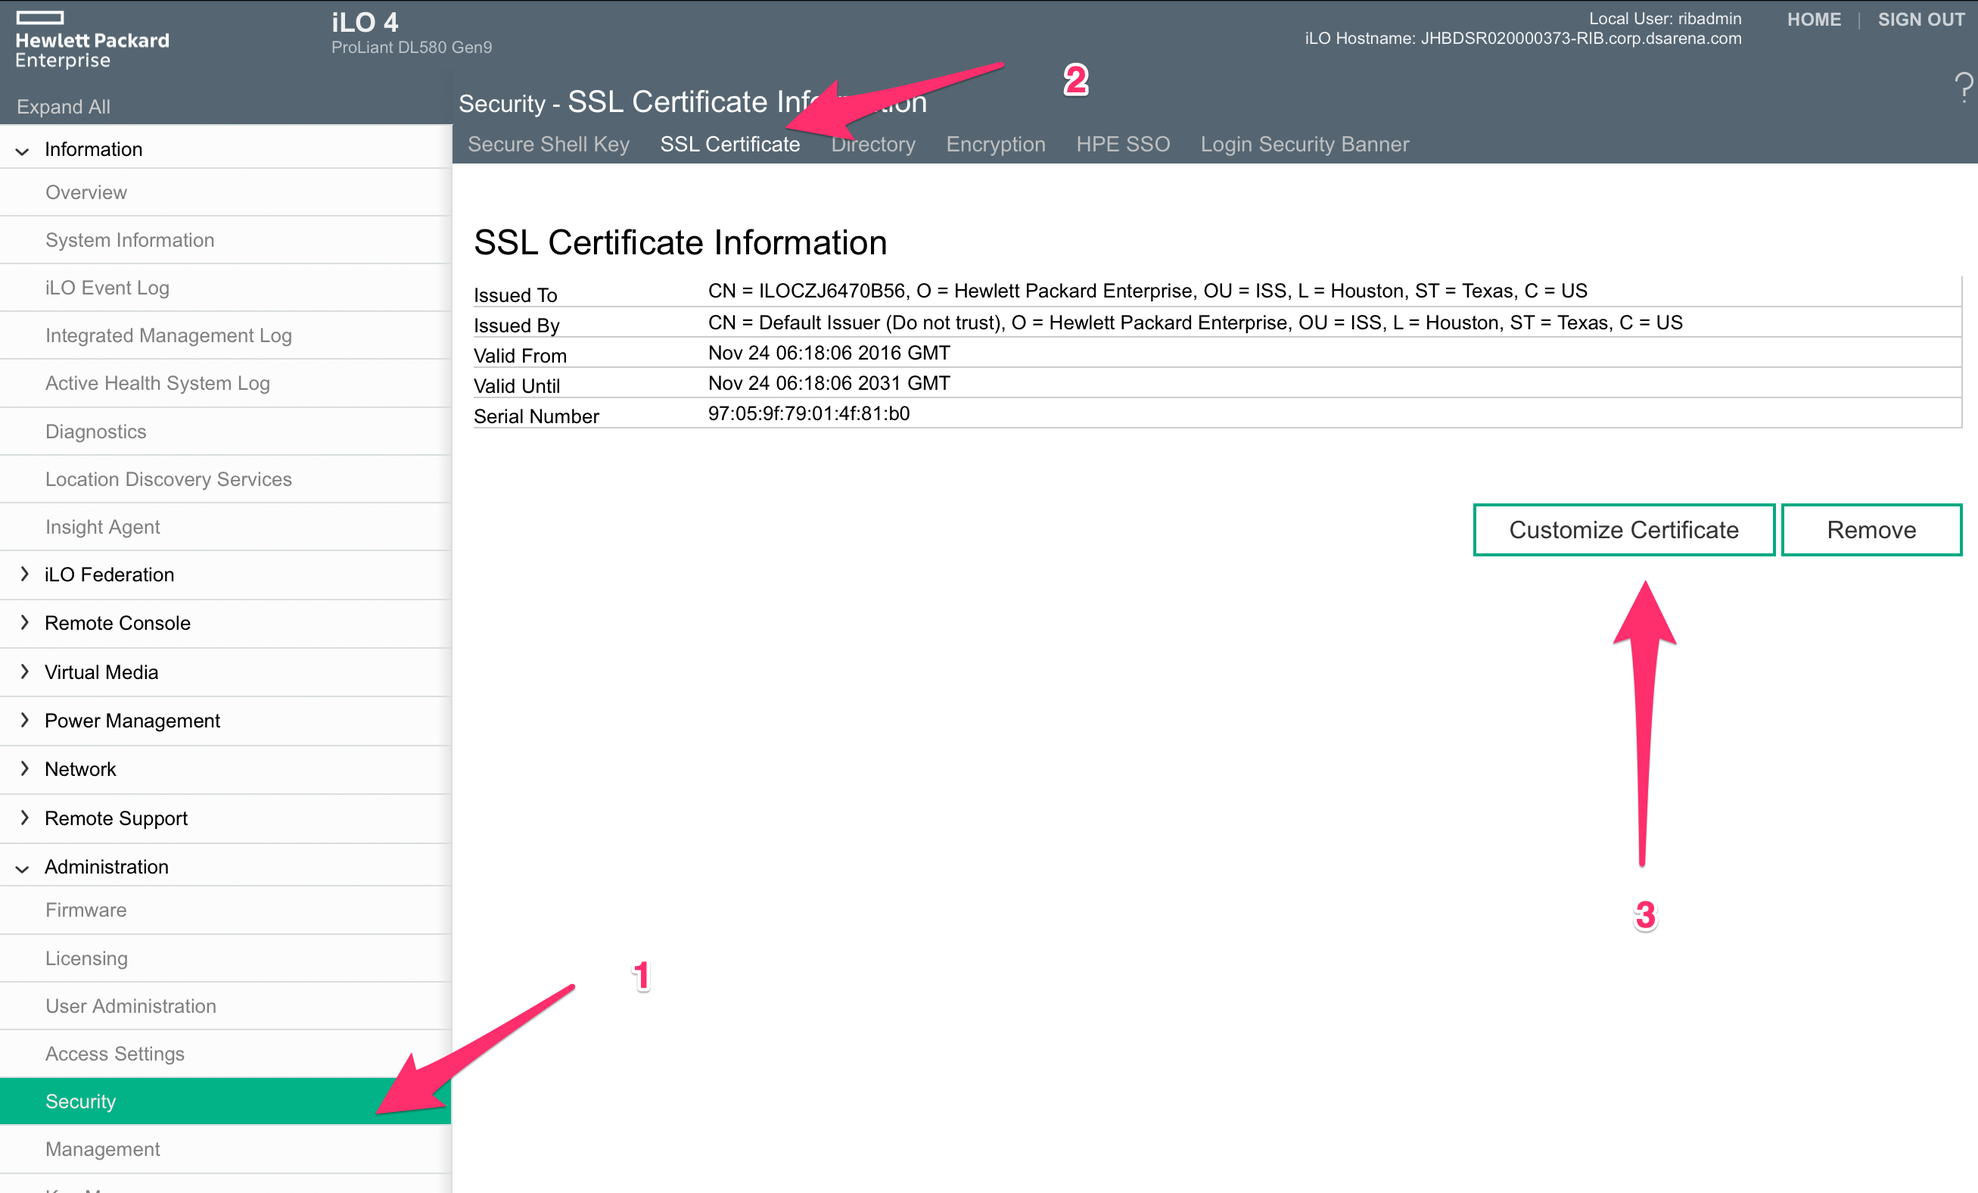This screenshot has width=1978, height=1193.
Task: Open the Login Security Banner tab
Action: (1304, 144)
